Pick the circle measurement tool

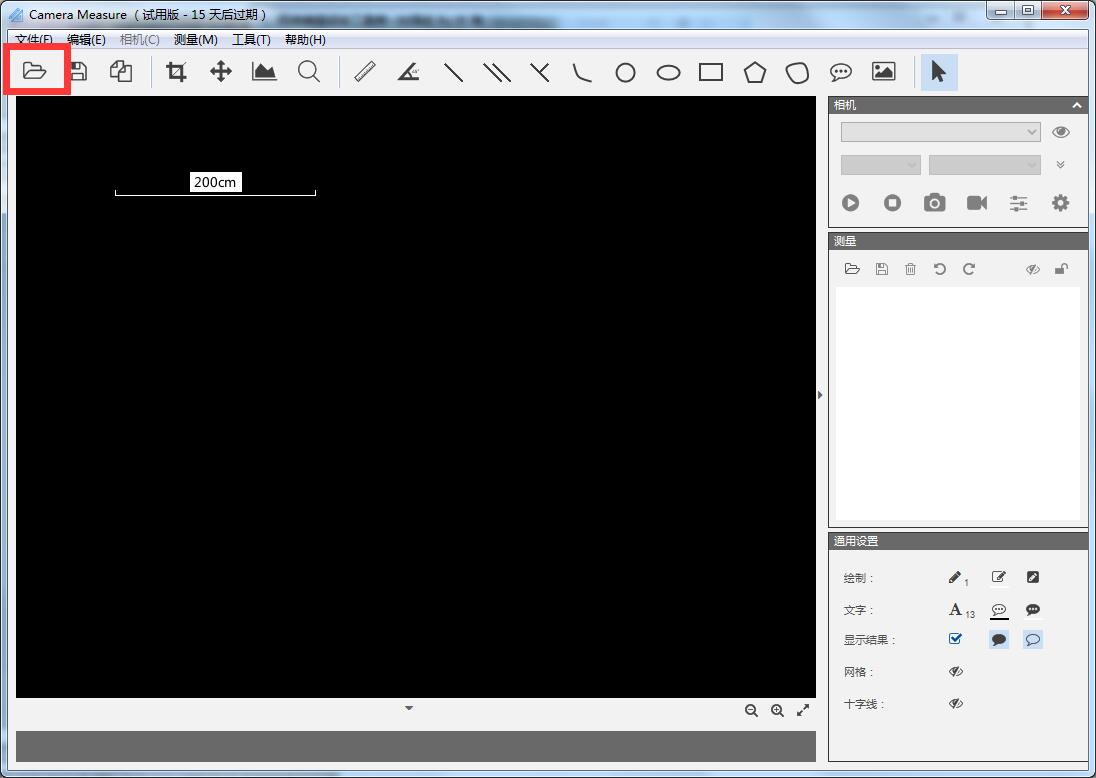625,72
